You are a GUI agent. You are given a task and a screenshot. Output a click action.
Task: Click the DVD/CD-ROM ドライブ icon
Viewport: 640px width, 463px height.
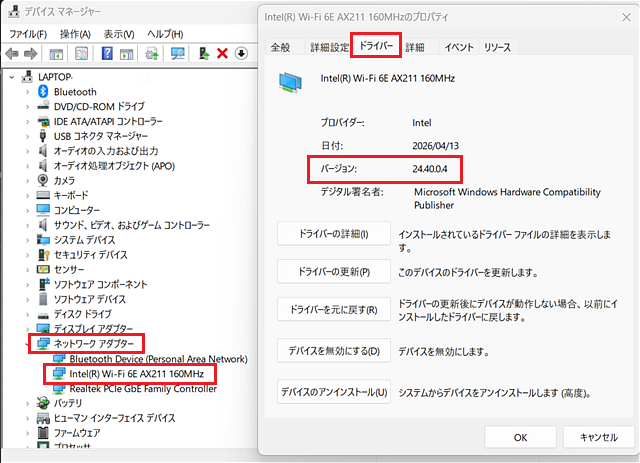[x=43, y=106]
